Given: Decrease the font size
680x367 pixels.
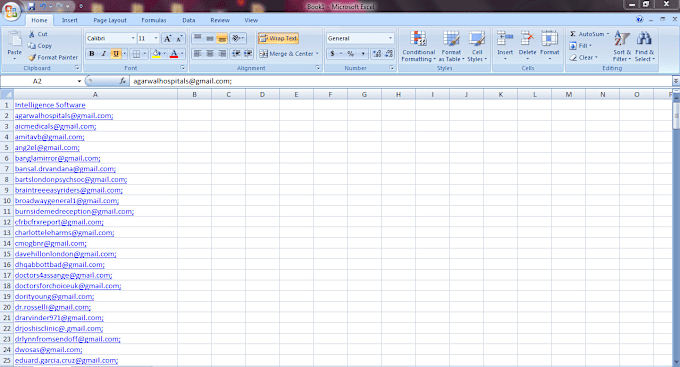Looking at the screenshot, I should coord(179,39).
